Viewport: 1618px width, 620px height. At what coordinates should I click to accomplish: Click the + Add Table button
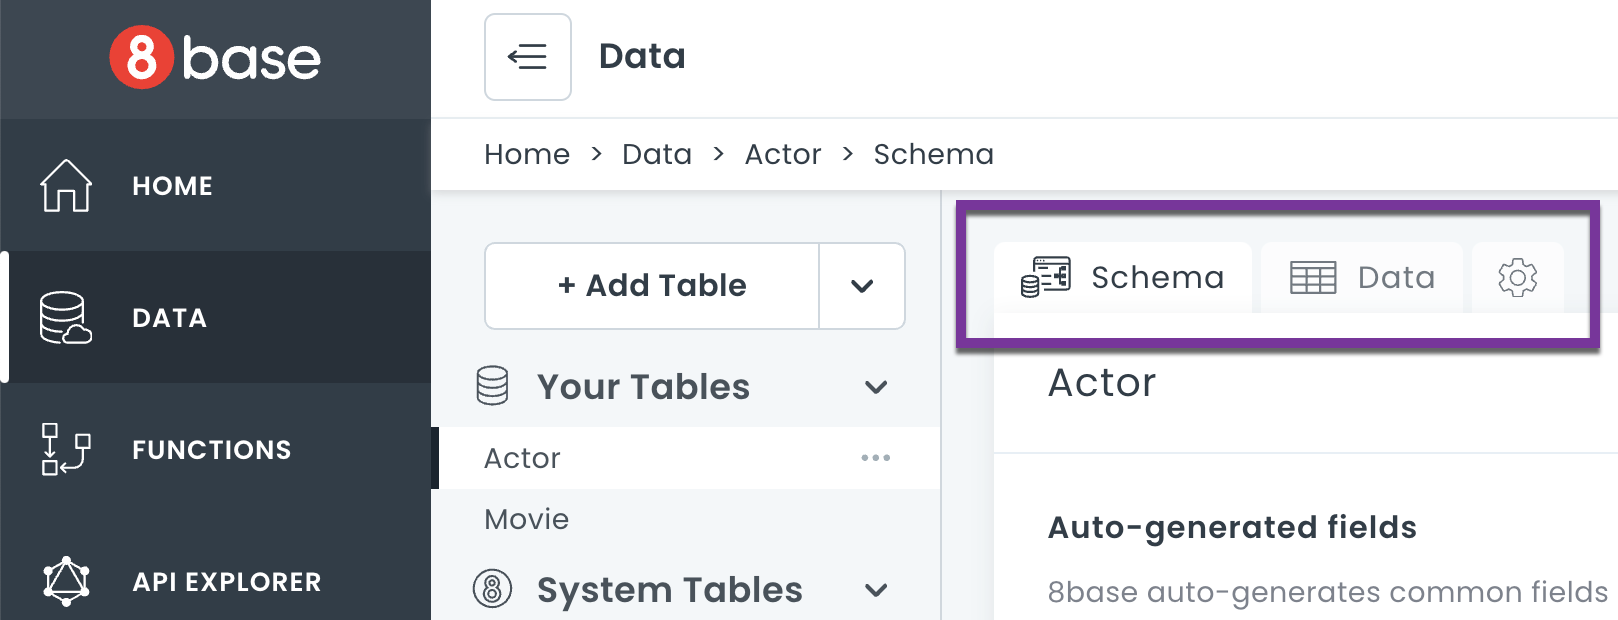point(652,286)
